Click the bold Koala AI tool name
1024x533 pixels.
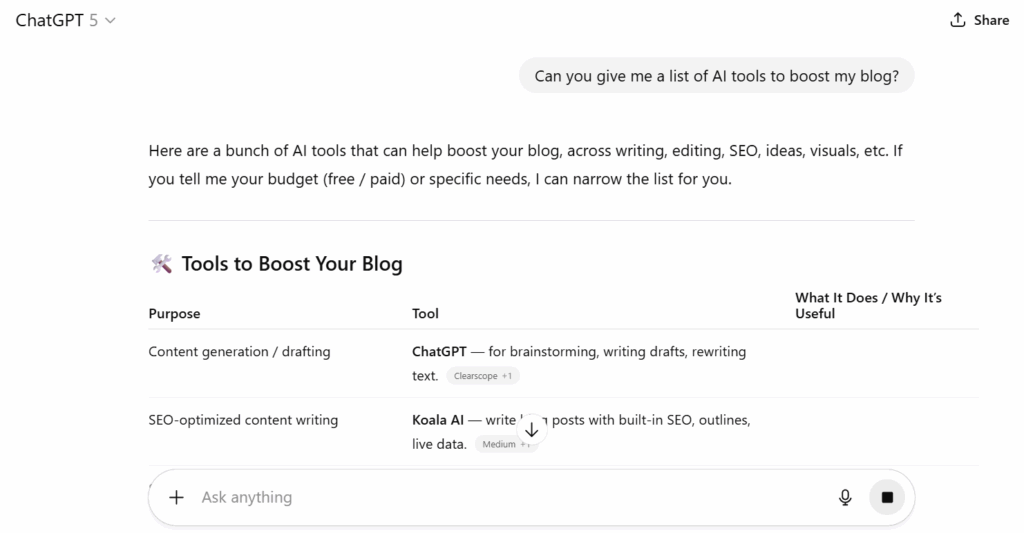[437, 420]
